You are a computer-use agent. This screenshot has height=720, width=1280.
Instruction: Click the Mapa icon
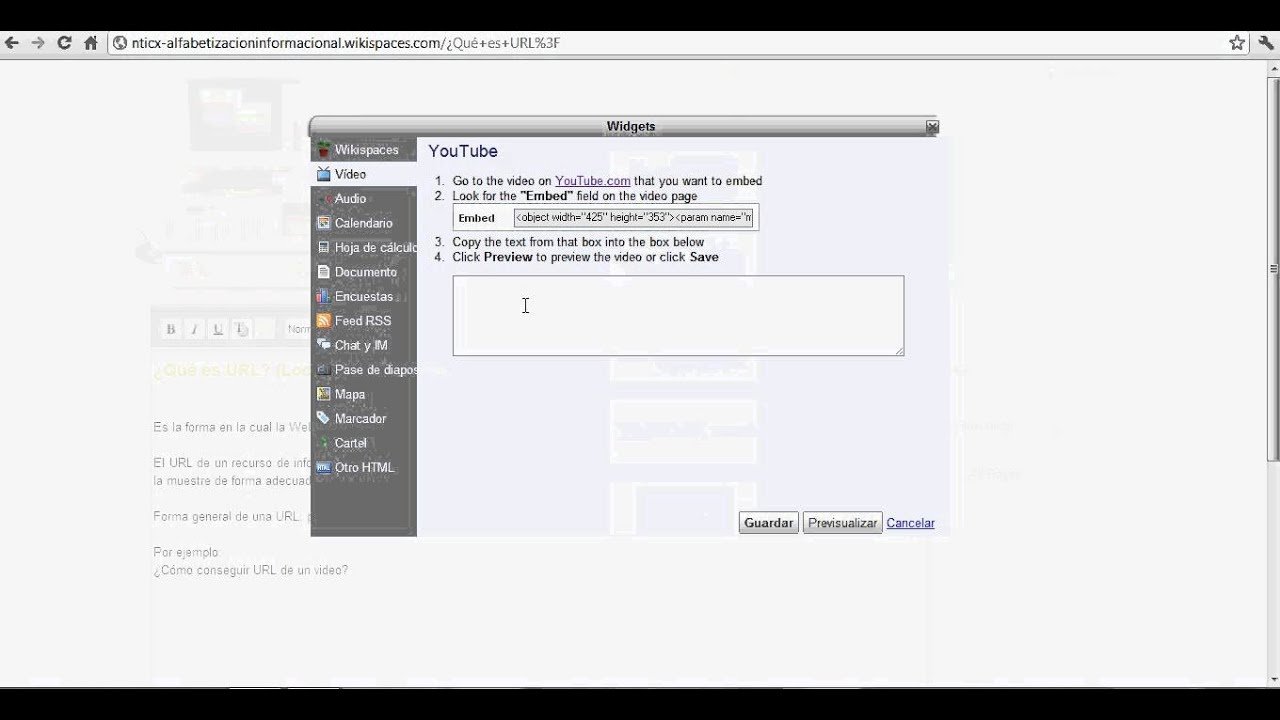[323, 395]
